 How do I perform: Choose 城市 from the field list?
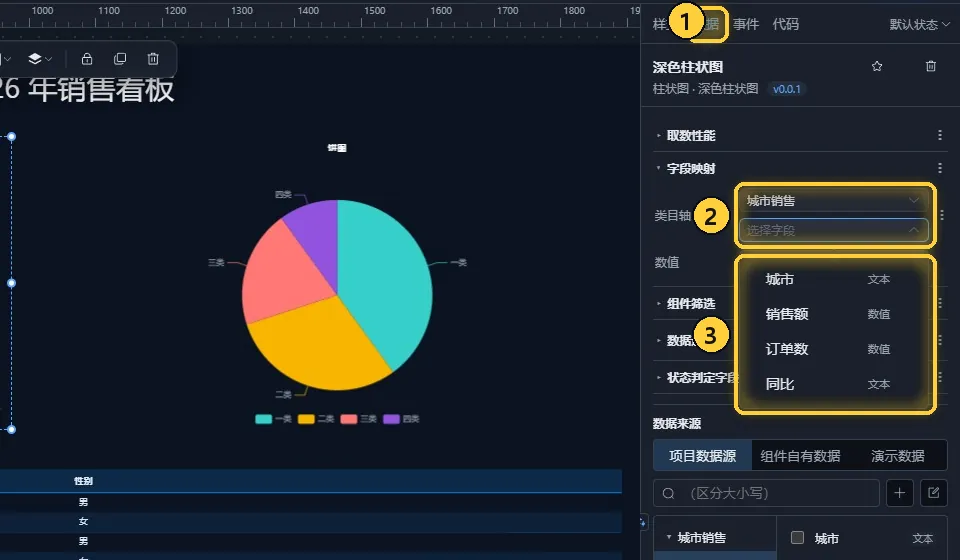(833, 279)
